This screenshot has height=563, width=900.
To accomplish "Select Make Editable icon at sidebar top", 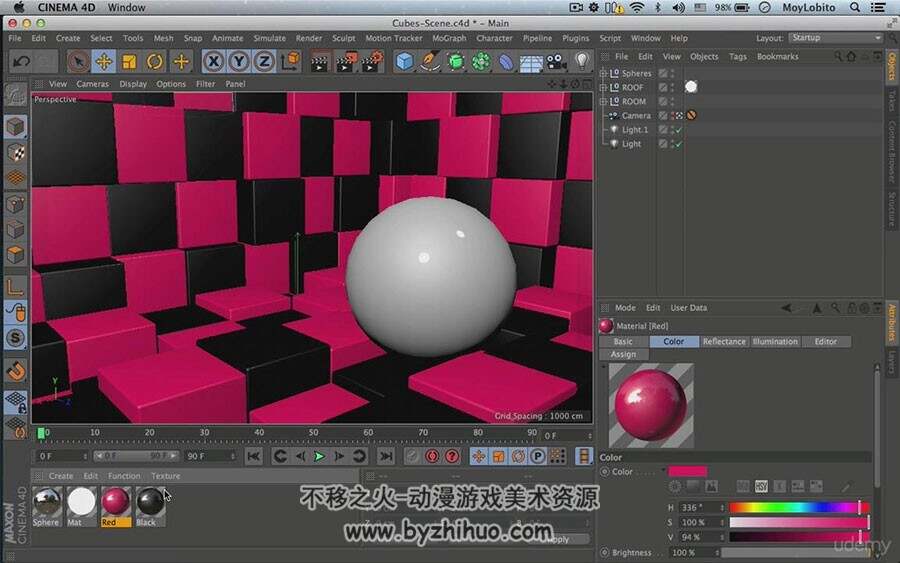I will coord(15,95).
